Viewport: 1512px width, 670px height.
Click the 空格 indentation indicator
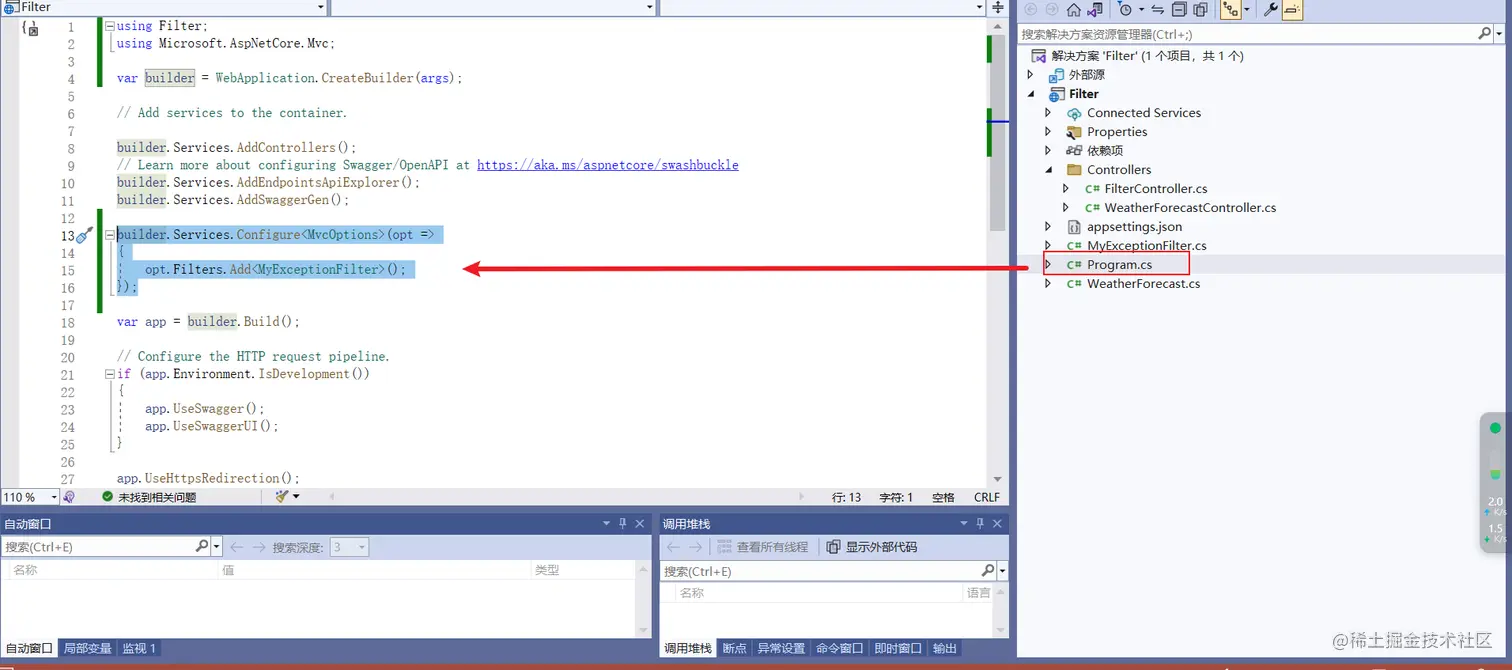[x=943, y=497]
